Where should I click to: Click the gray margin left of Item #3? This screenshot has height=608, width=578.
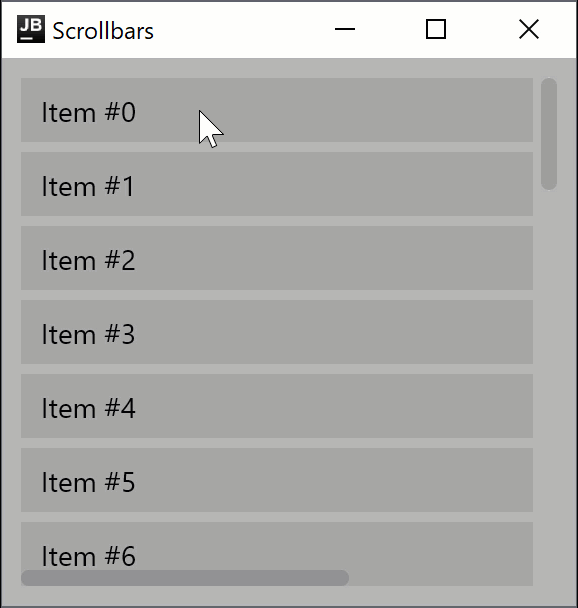[11, 332]
